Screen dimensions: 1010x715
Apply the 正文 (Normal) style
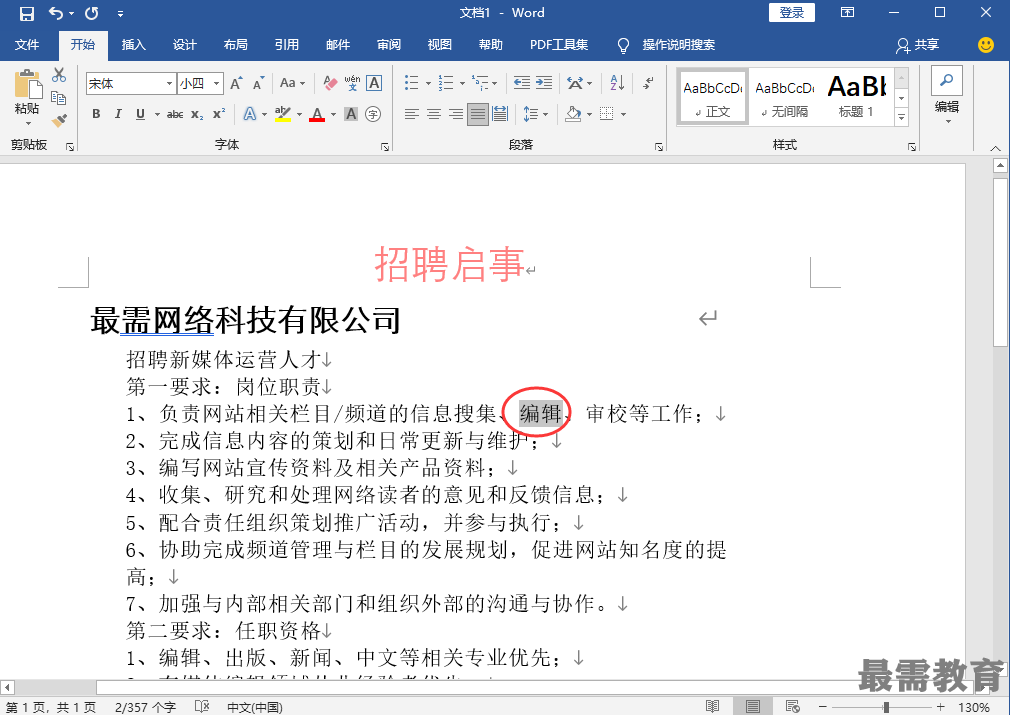pos(712,97)
